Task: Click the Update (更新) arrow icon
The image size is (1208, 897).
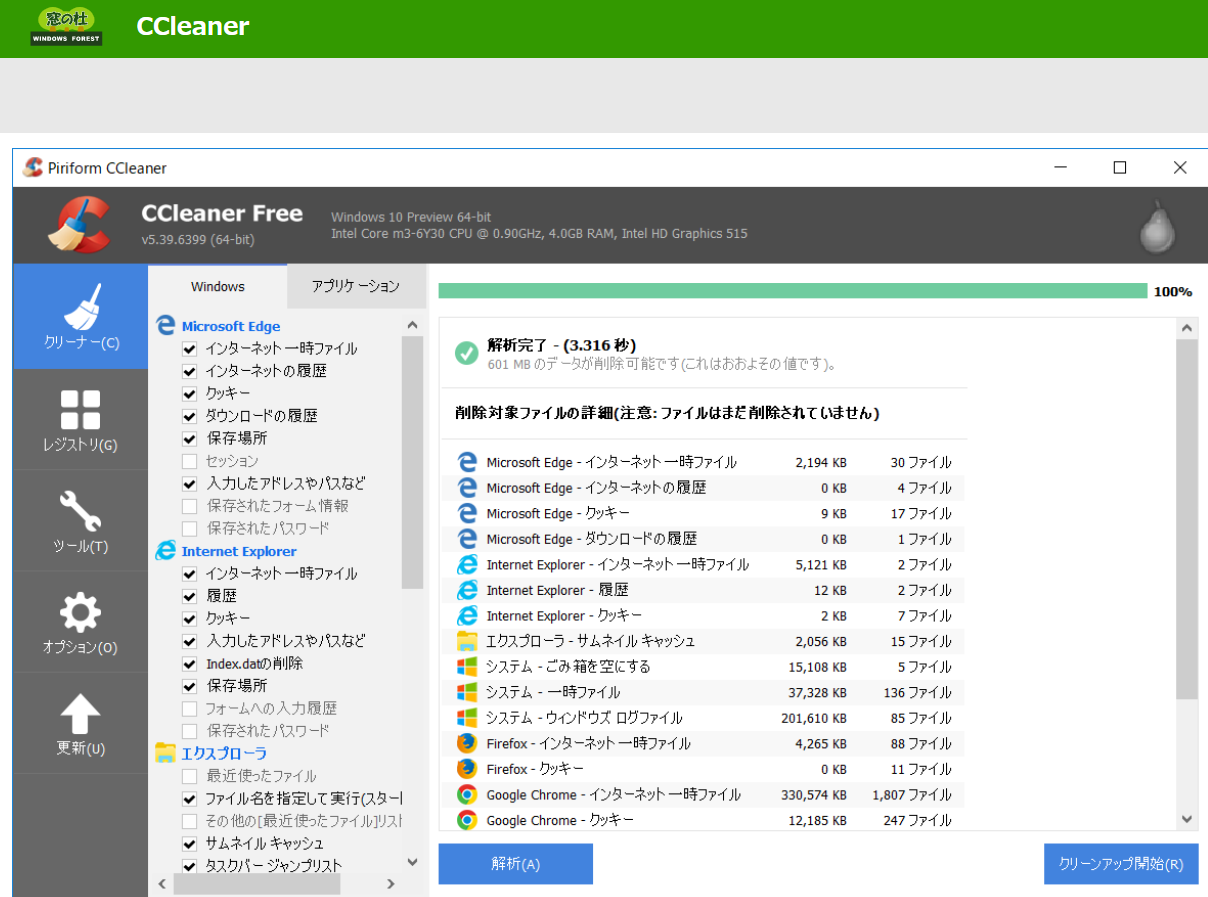Action: tap(80, 714)
